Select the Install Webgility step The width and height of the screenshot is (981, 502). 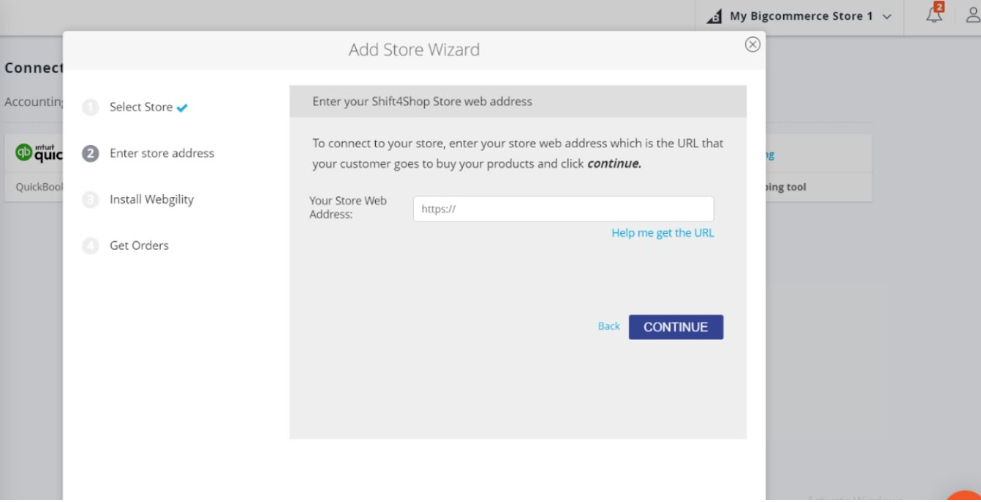(x=152, y=200)
